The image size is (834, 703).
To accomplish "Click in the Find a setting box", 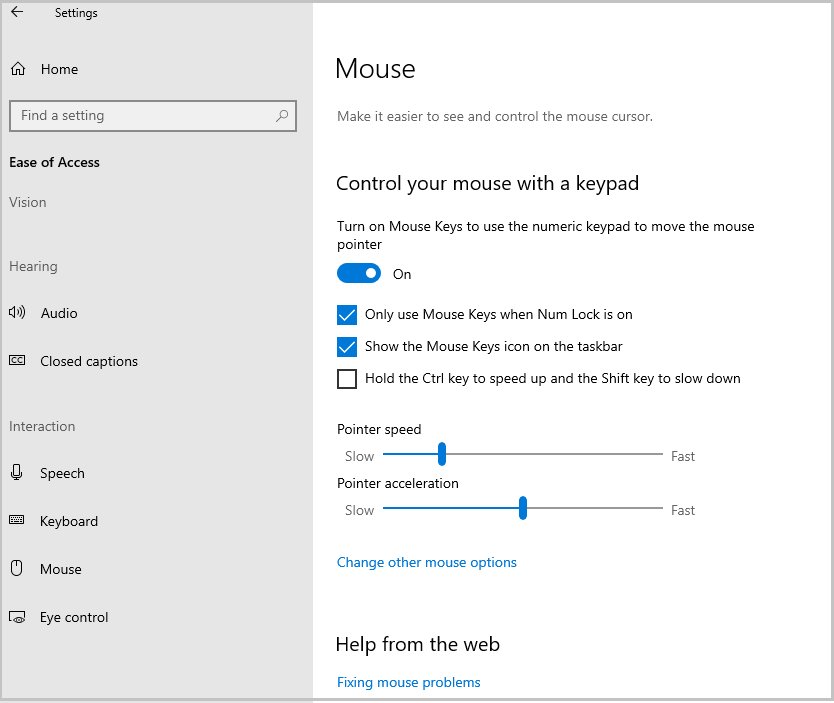I will pos(153,115).
